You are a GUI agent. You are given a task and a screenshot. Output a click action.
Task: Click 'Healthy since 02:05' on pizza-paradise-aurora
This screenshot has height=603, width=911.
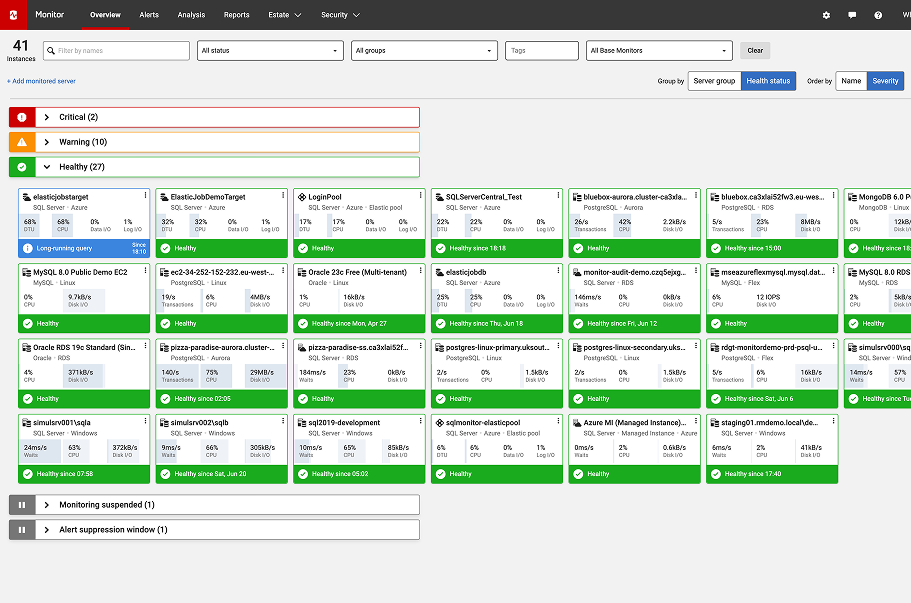point(202,399)
